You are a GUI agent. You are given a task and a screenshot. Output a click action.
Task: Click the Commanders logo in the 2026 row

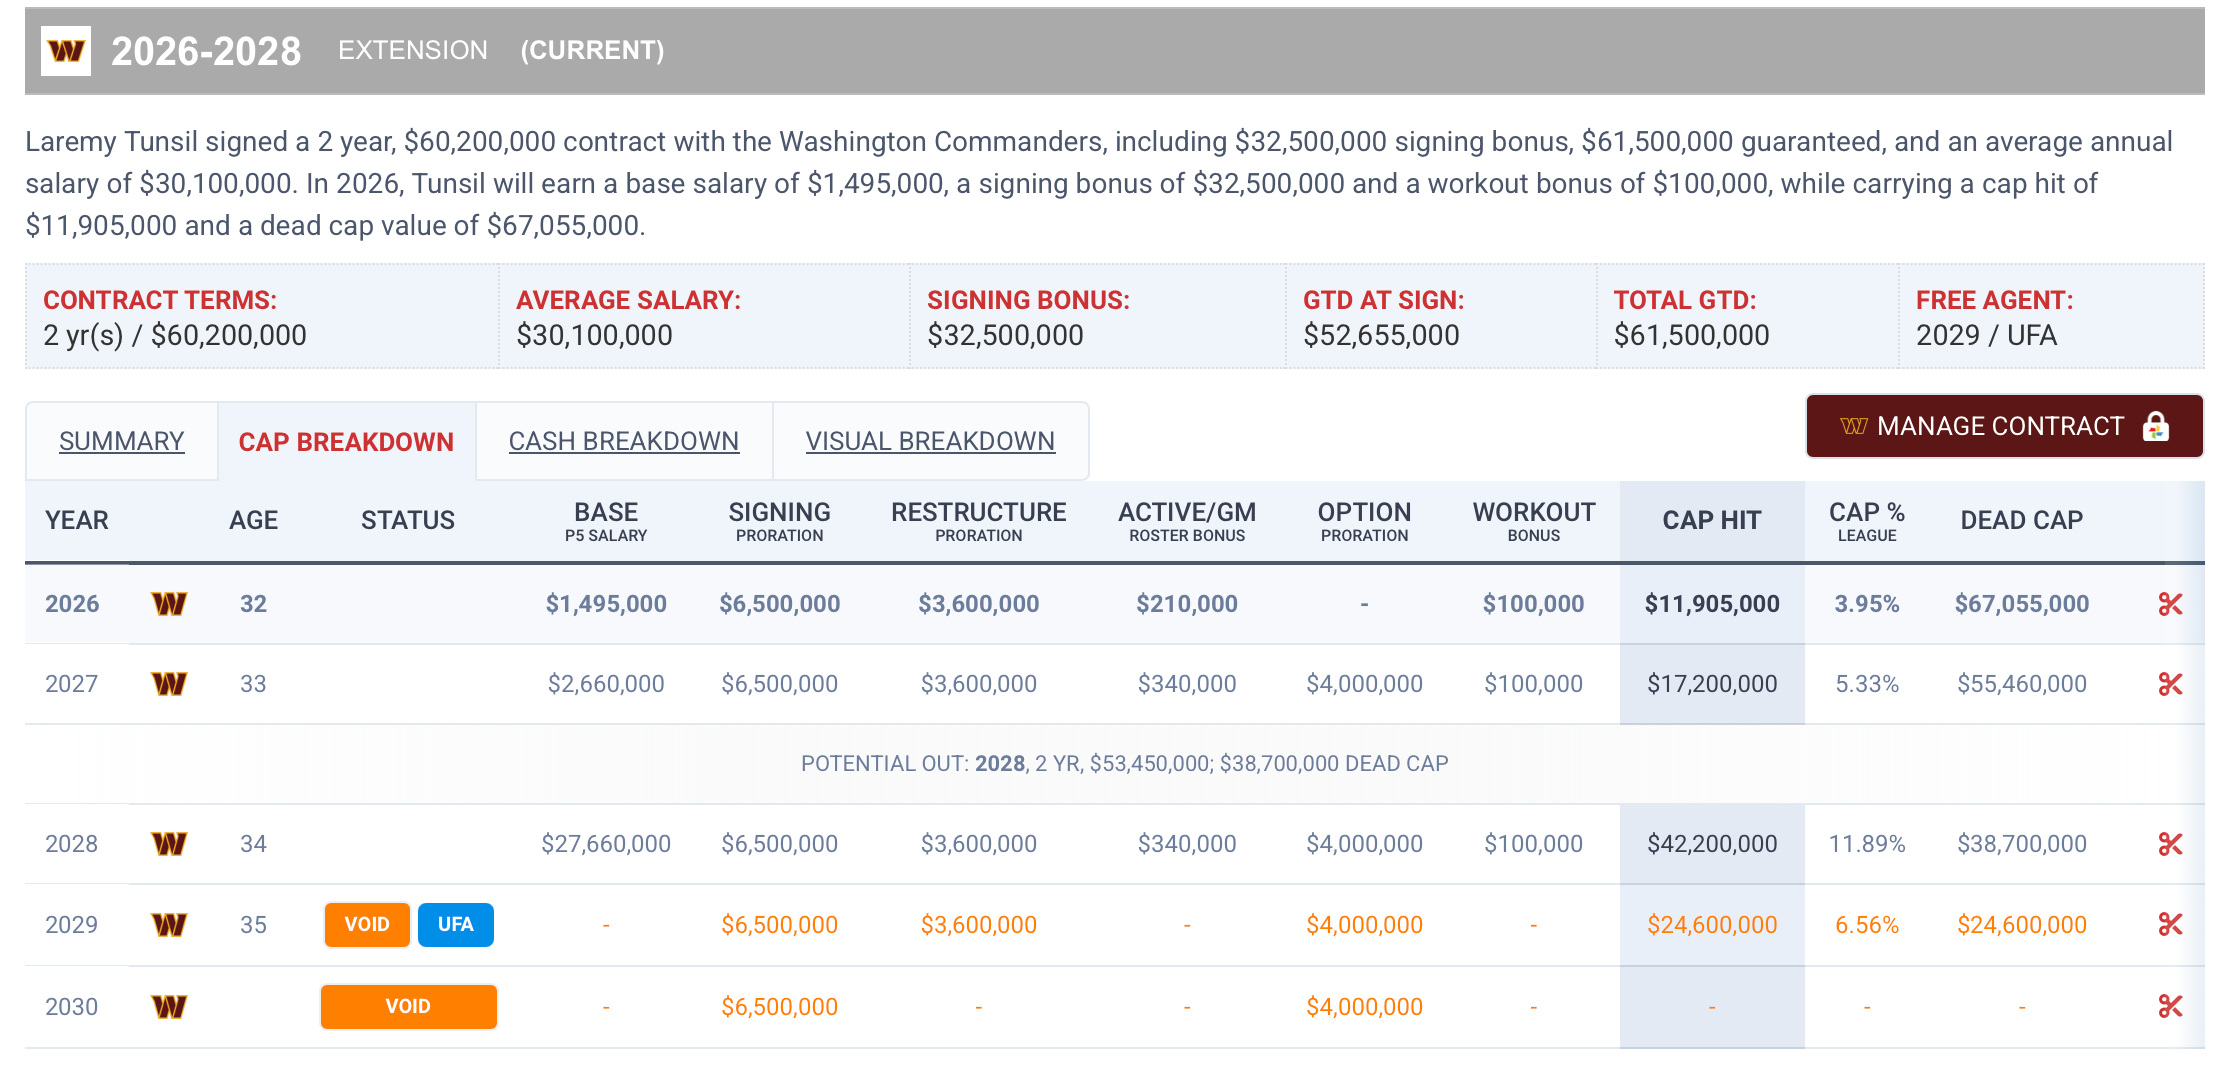(169, 604)
